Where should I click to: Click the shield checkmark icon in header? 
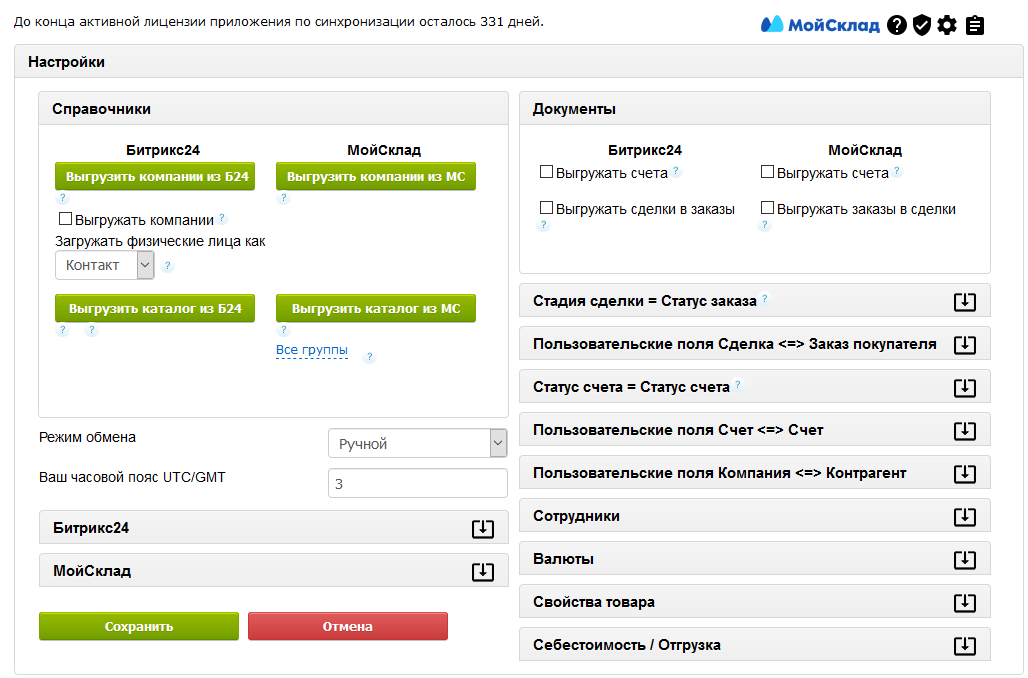point(922,25)
